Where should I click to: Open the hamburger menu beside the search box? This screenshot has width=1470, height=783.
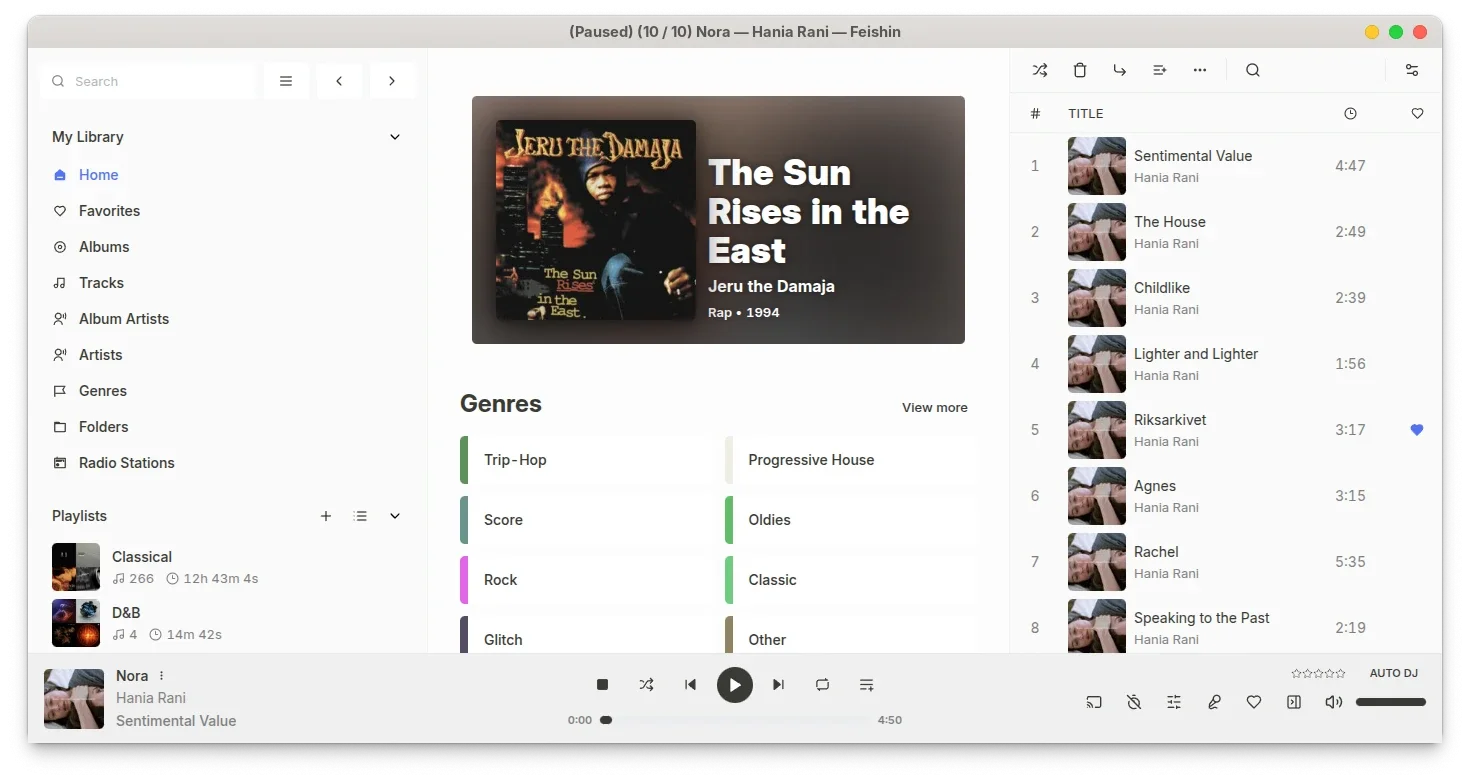(x=286, y=81)
